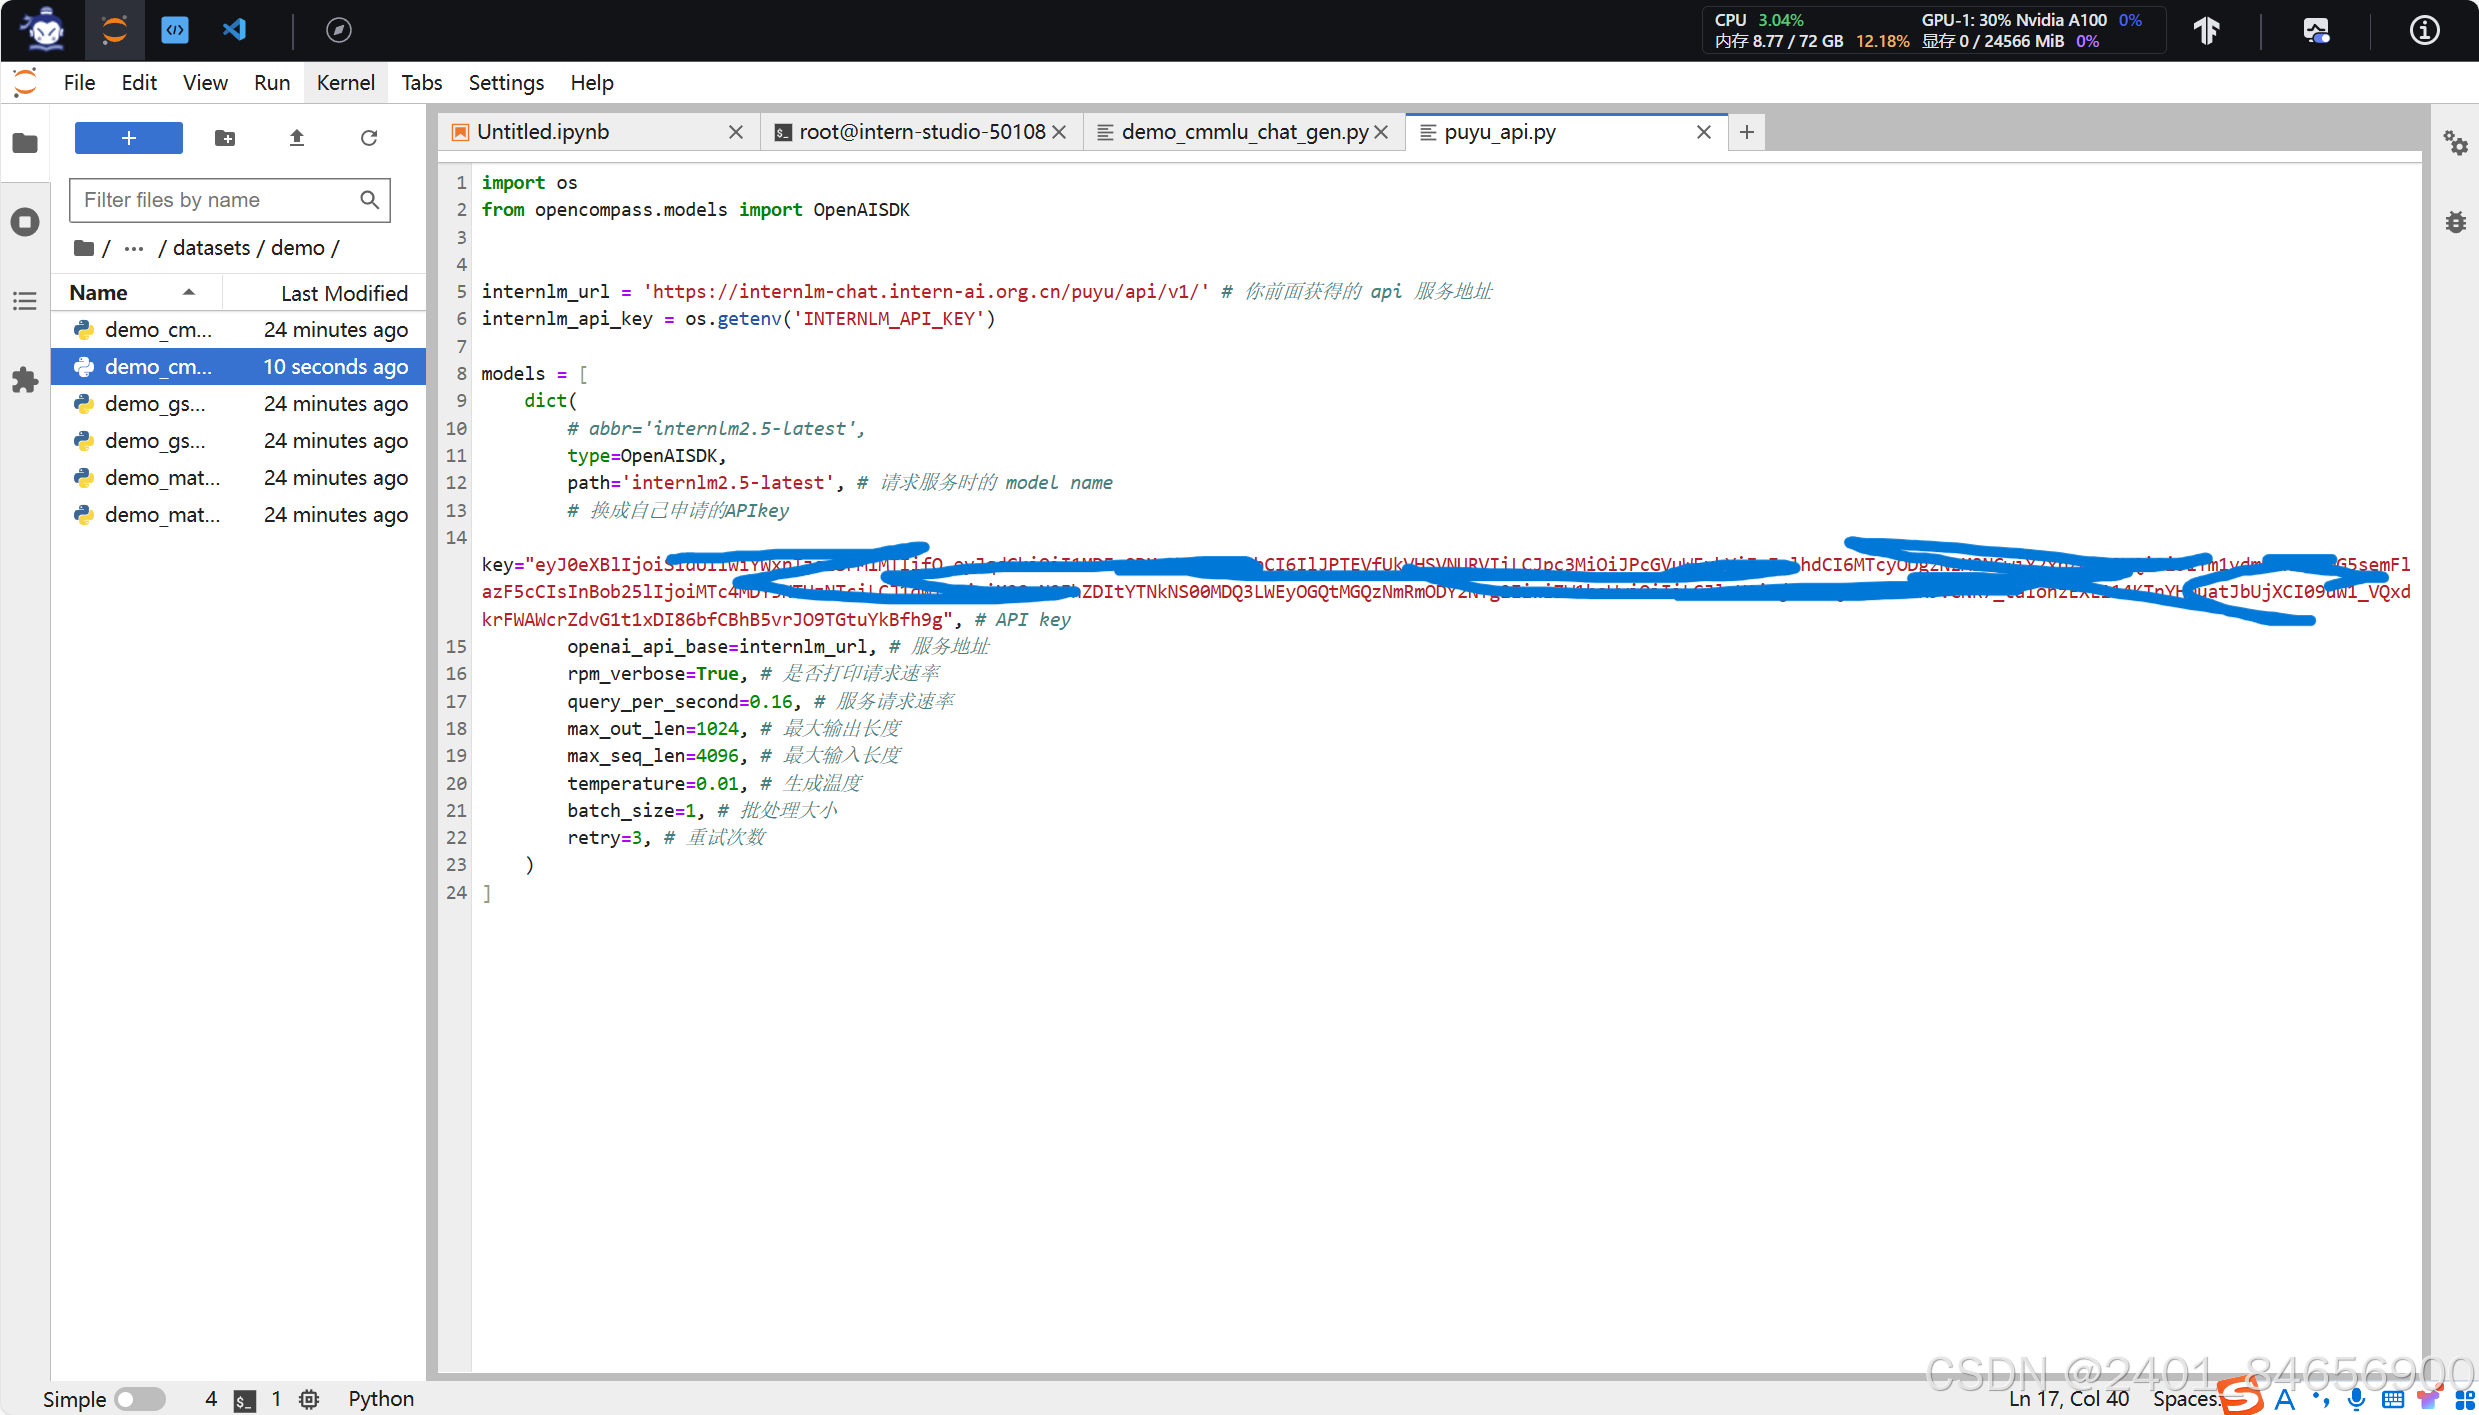Click the blue New Launcher button
Image resolution: width=2479 pixels, height=1415 pixels.
point(129,138)
